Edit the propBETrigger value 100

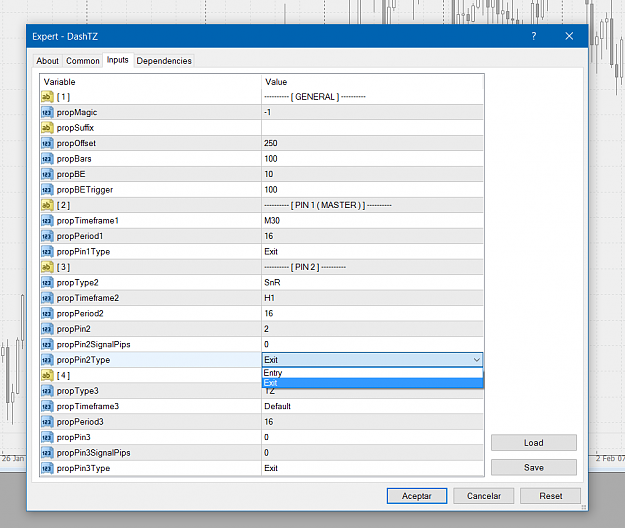click(372, 190)
